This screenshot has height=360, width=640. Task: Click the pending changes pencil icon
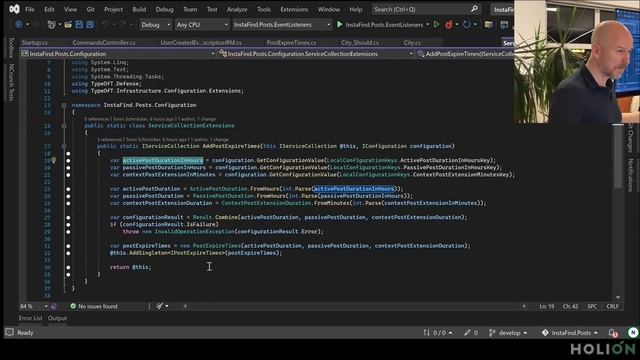coord(467,333)
